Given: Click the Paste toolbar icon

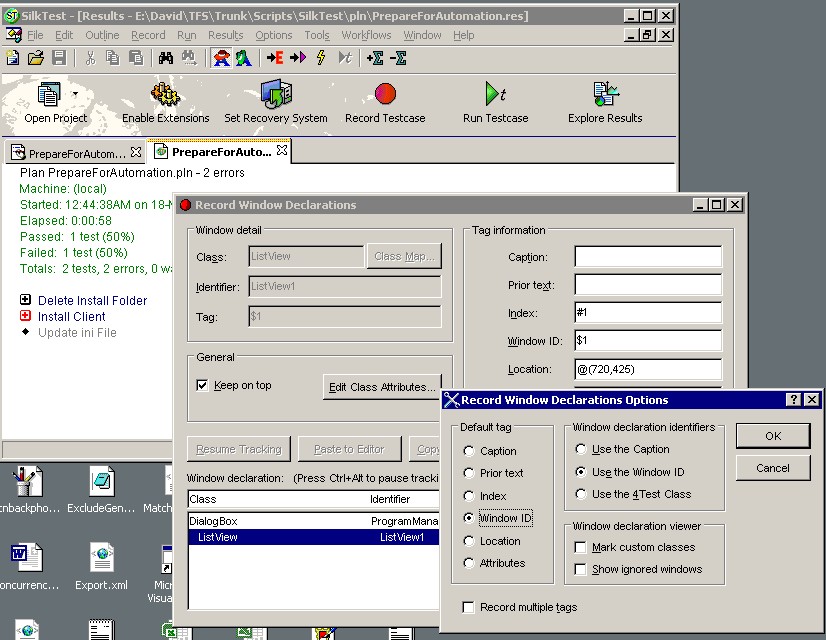Looking at the screenshot, I should [x=136, y=57].
